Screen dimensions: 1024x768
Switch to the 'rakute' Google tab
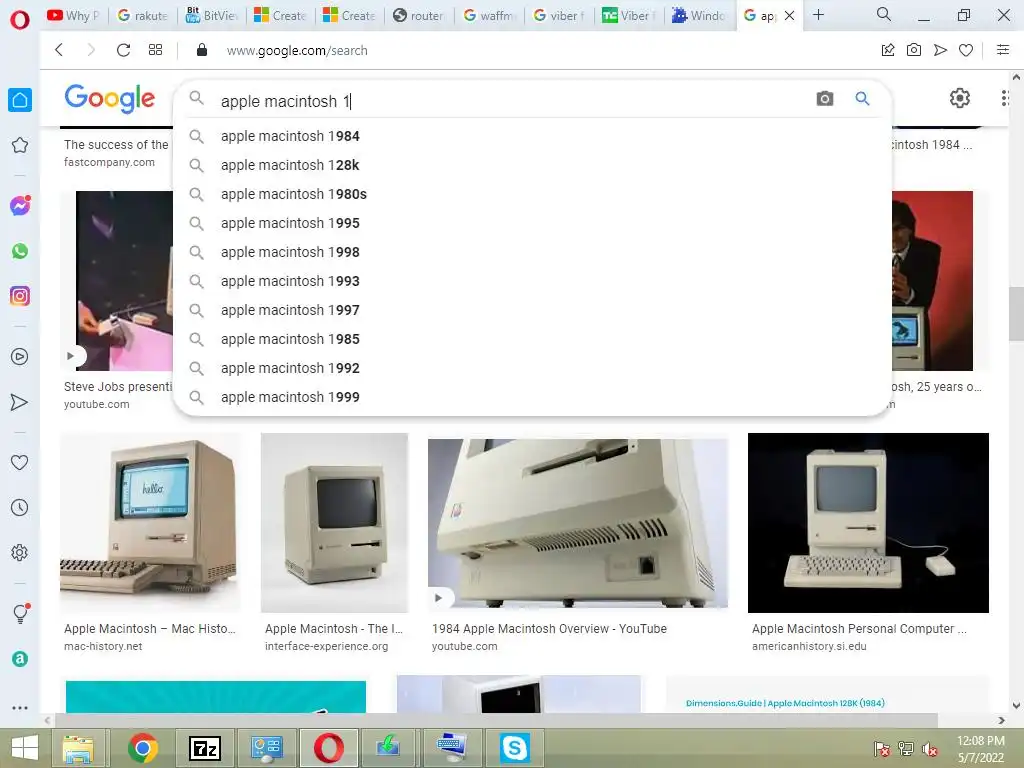click(142, 15)
